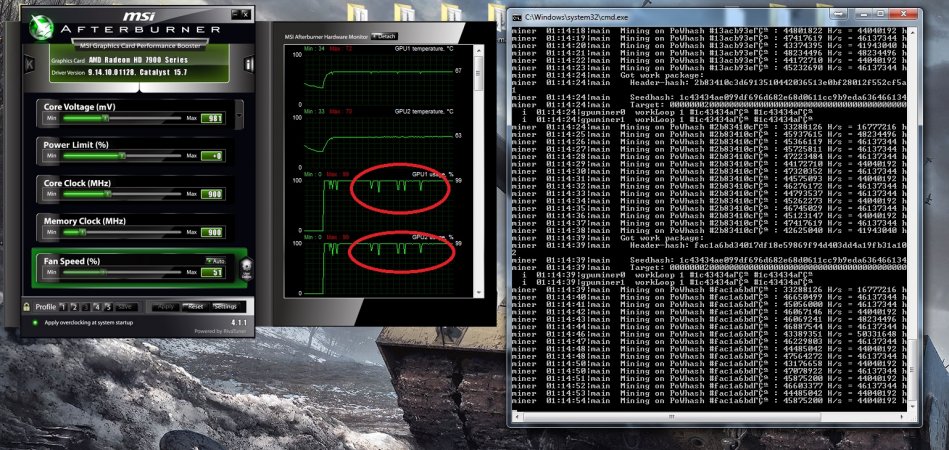The width and height of the screenshot is (949, 450).
Task: Click the Fan Speed value field 51
Action: pyautogui.click(x=212, y=273)
